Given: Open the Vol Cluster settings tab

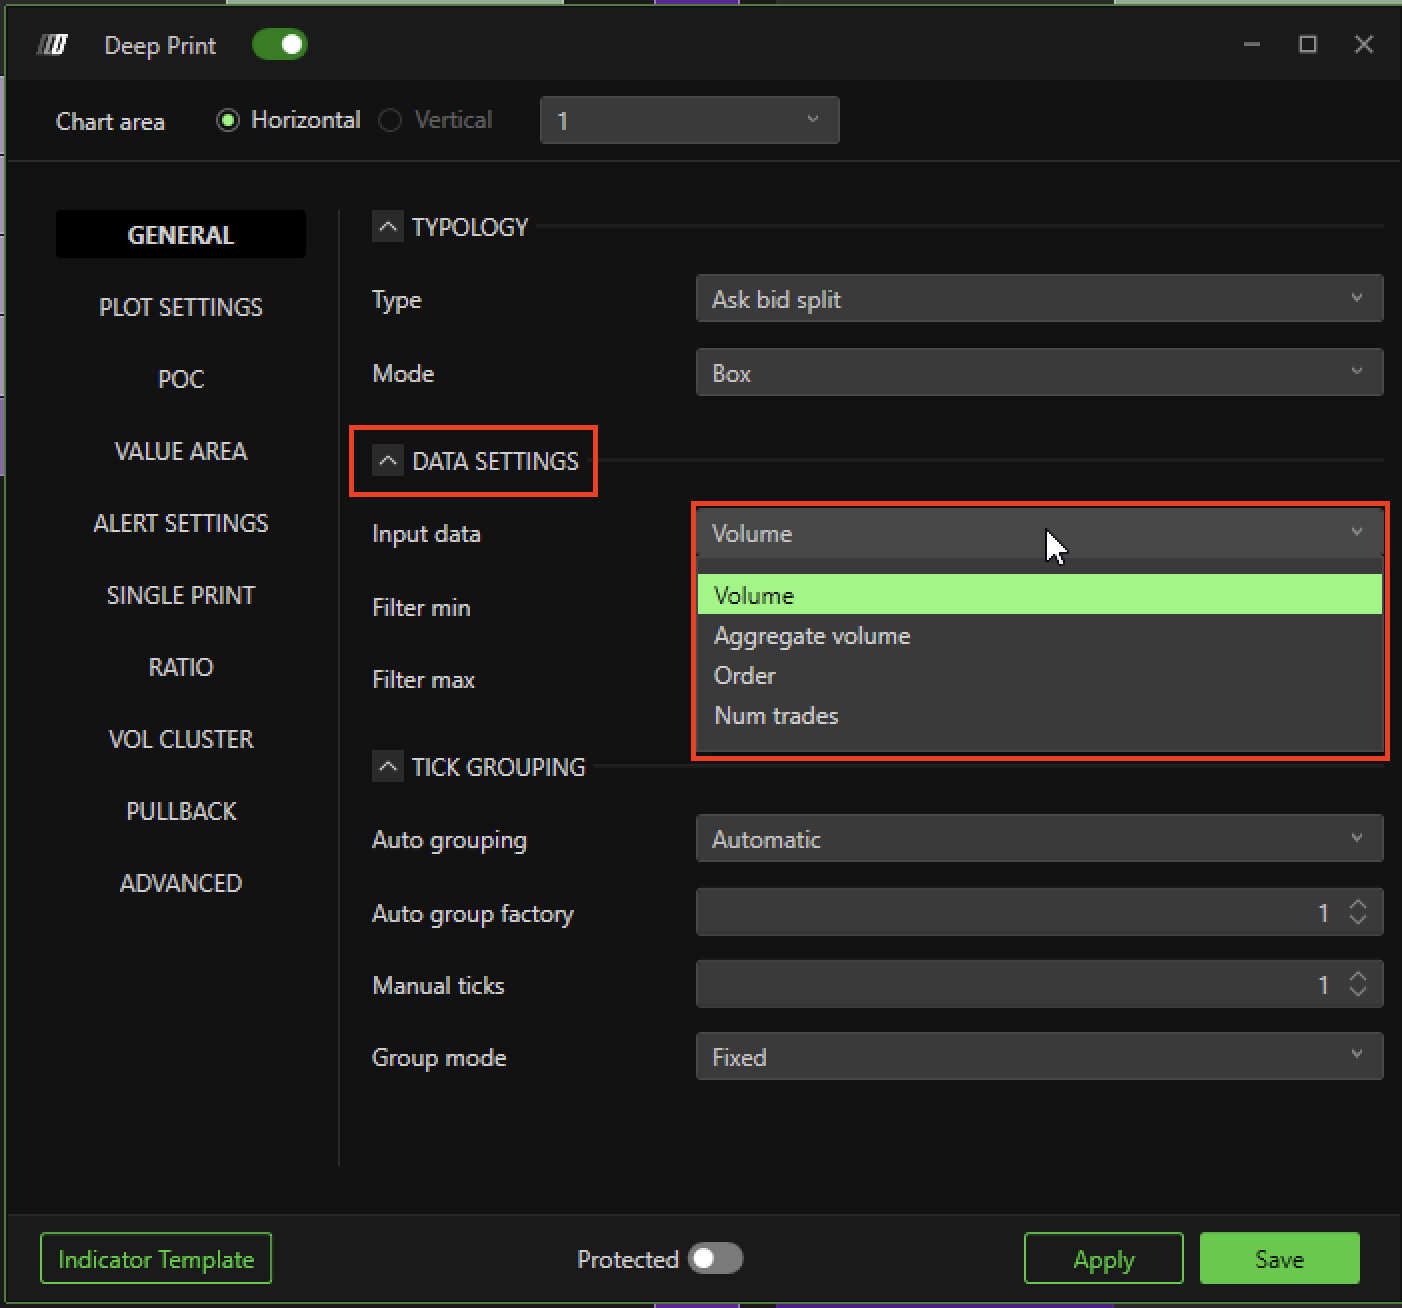Looking at the screenshot, I should 181,739.
